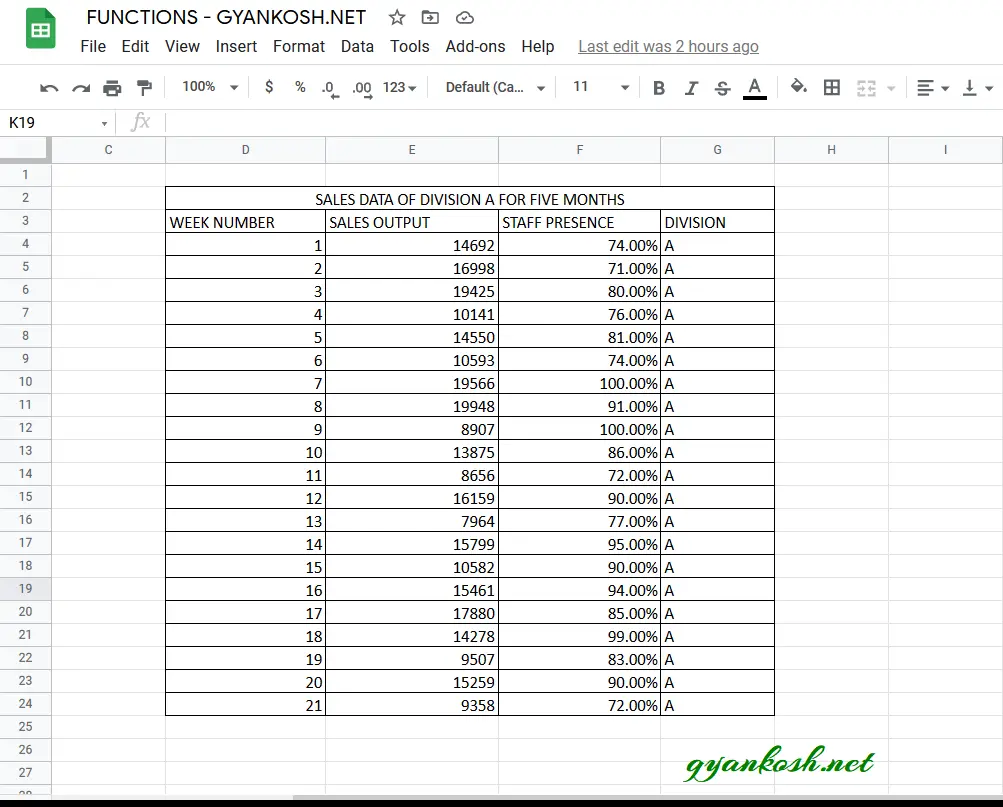Undo the last action
This screenshot has height=807, width=1003.
click(49, 88)
